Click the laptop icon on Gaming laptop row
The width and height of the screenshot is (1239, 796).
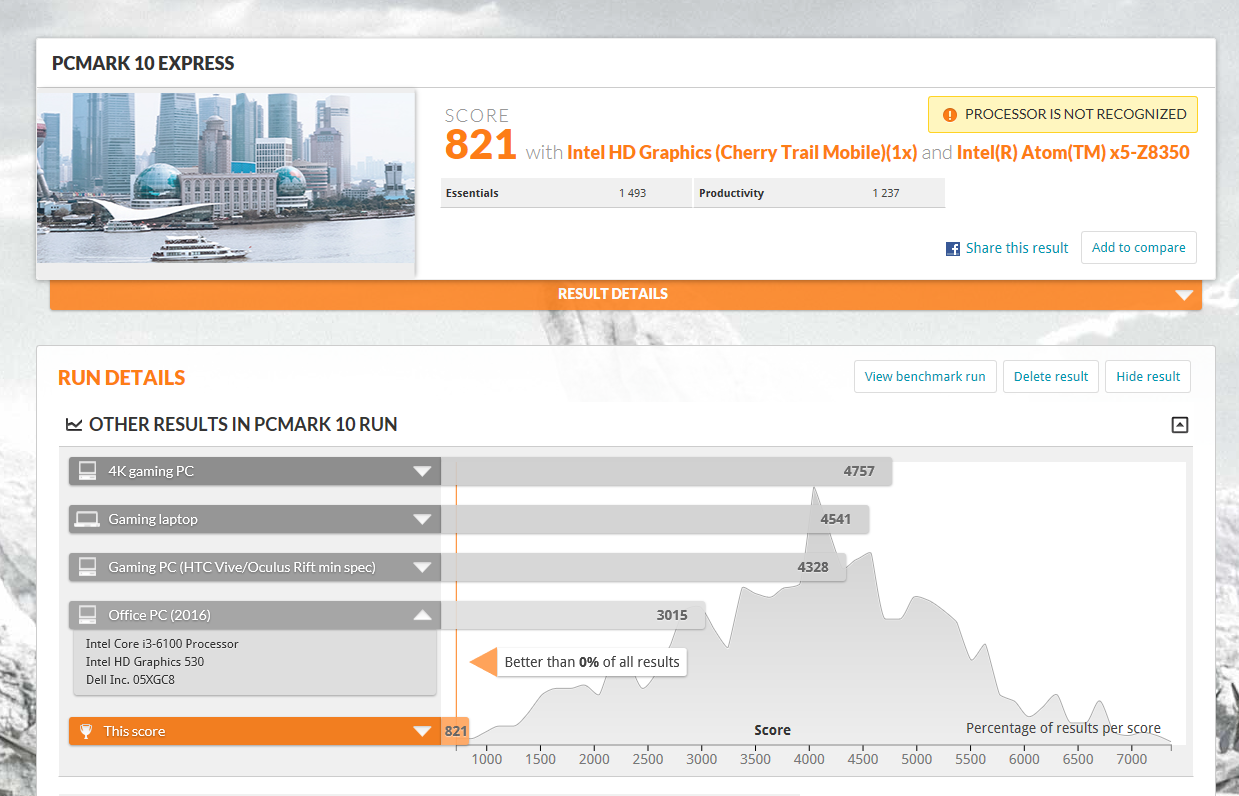pos(88,519)
